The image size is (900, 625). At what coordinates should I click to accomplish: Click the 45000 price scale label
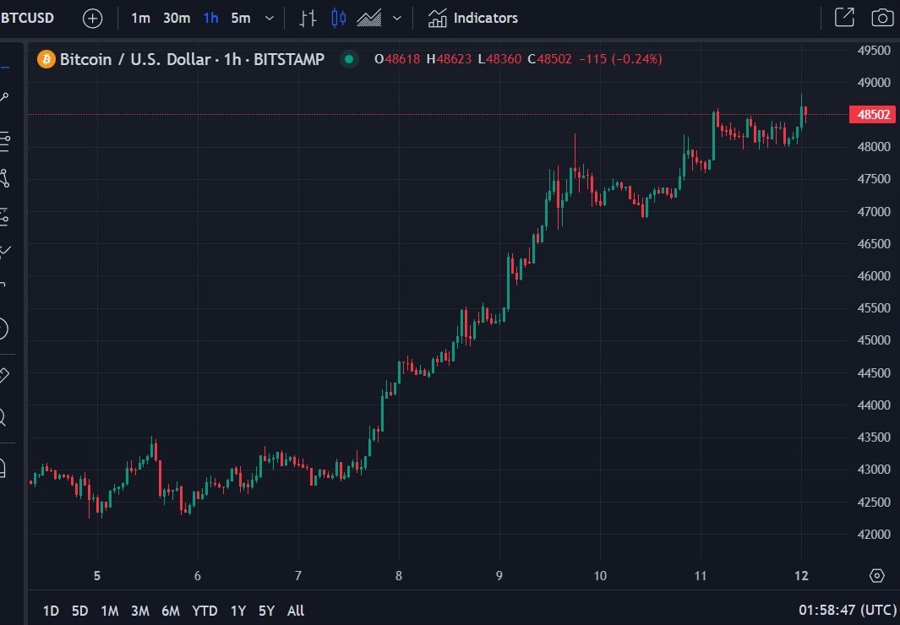(874, 340)
